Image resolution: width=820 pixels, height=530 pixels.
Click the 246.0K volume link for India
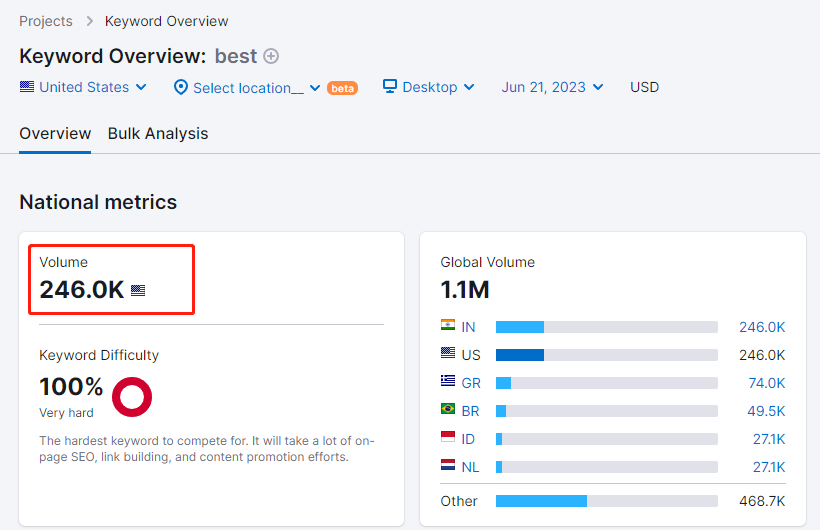pos(762,327)
